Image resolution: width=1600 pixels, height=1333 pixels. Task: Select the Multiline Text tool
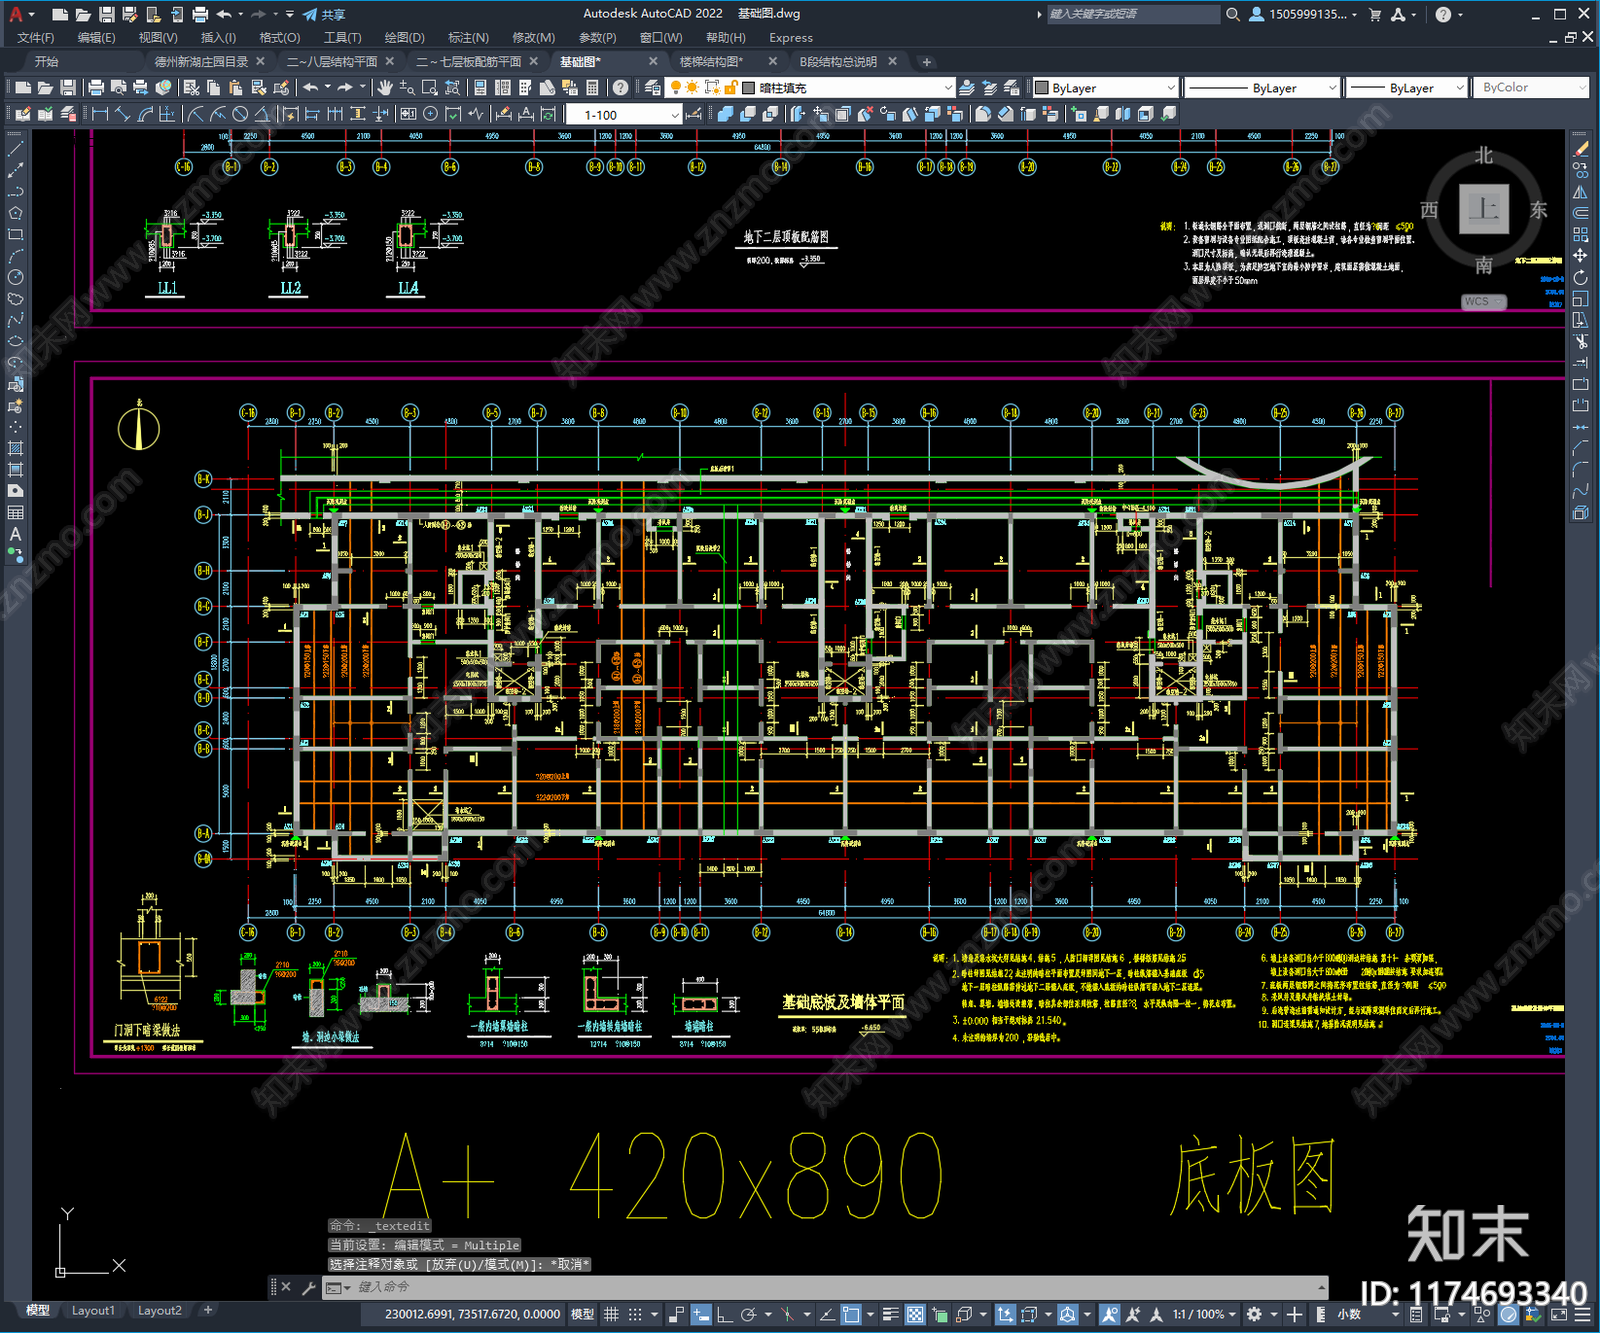[x=15, y=534]
